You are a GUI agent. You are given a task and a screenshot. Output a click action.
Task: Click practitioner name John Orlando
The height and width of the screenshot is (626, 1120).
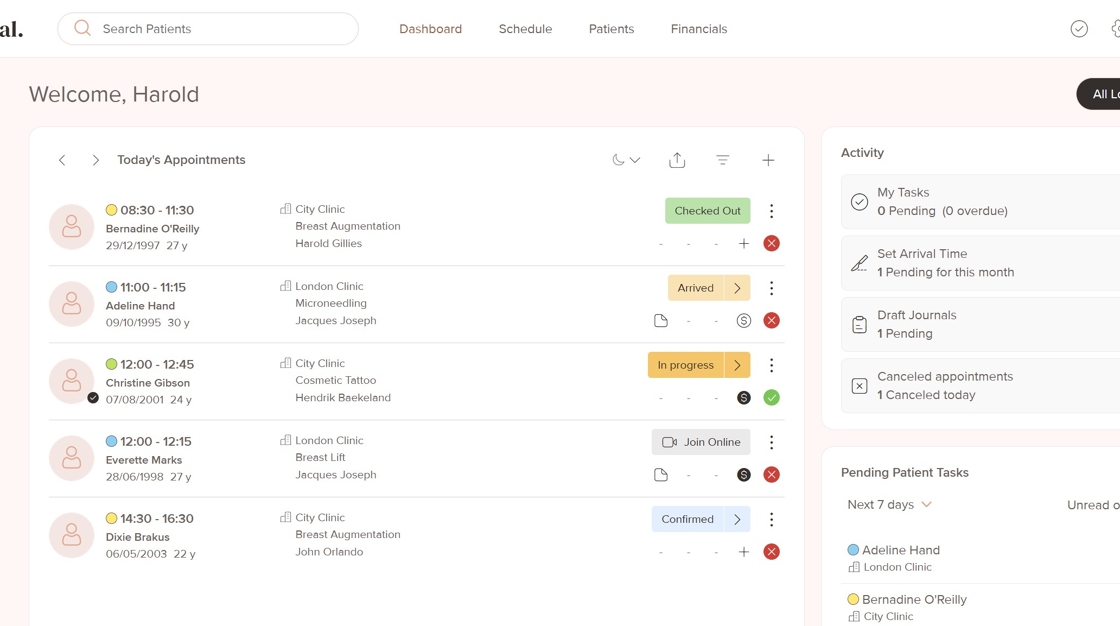[x=329, y=552]
